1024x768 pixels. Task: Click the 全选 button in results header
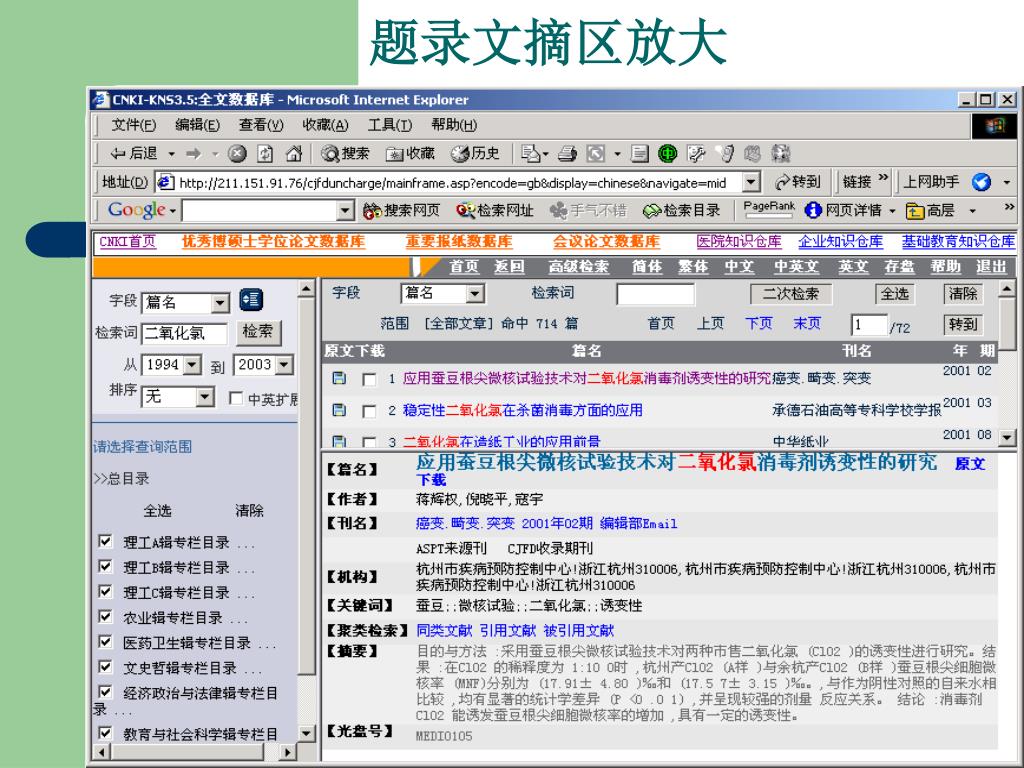(894, 294)
